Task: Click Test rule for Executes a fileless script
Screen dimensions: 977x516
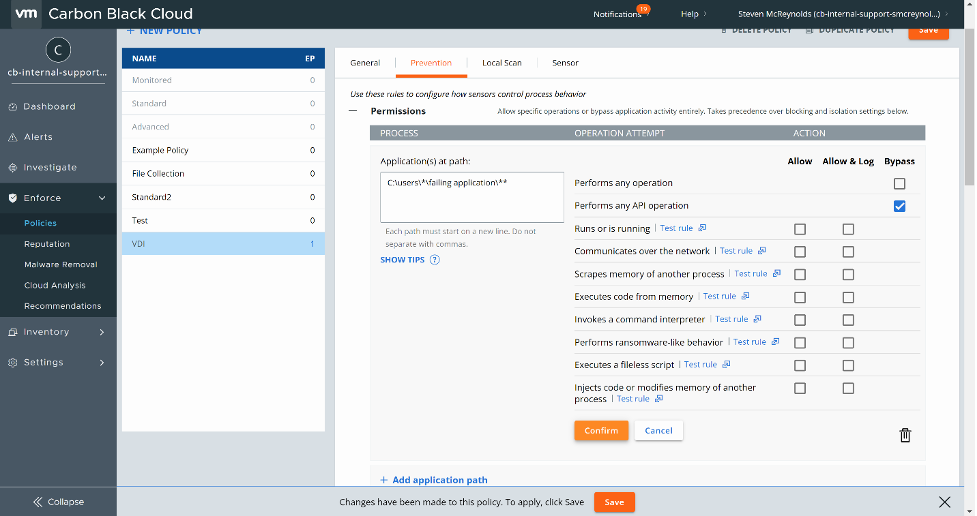Action: 700,365
